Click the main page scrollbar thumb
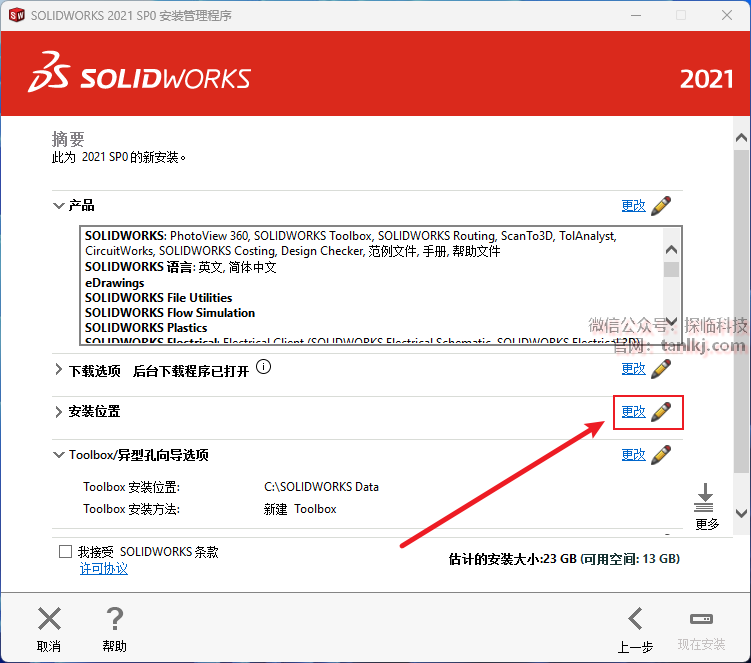The height and width of the screenshot is (663, 751). point(741,311)
